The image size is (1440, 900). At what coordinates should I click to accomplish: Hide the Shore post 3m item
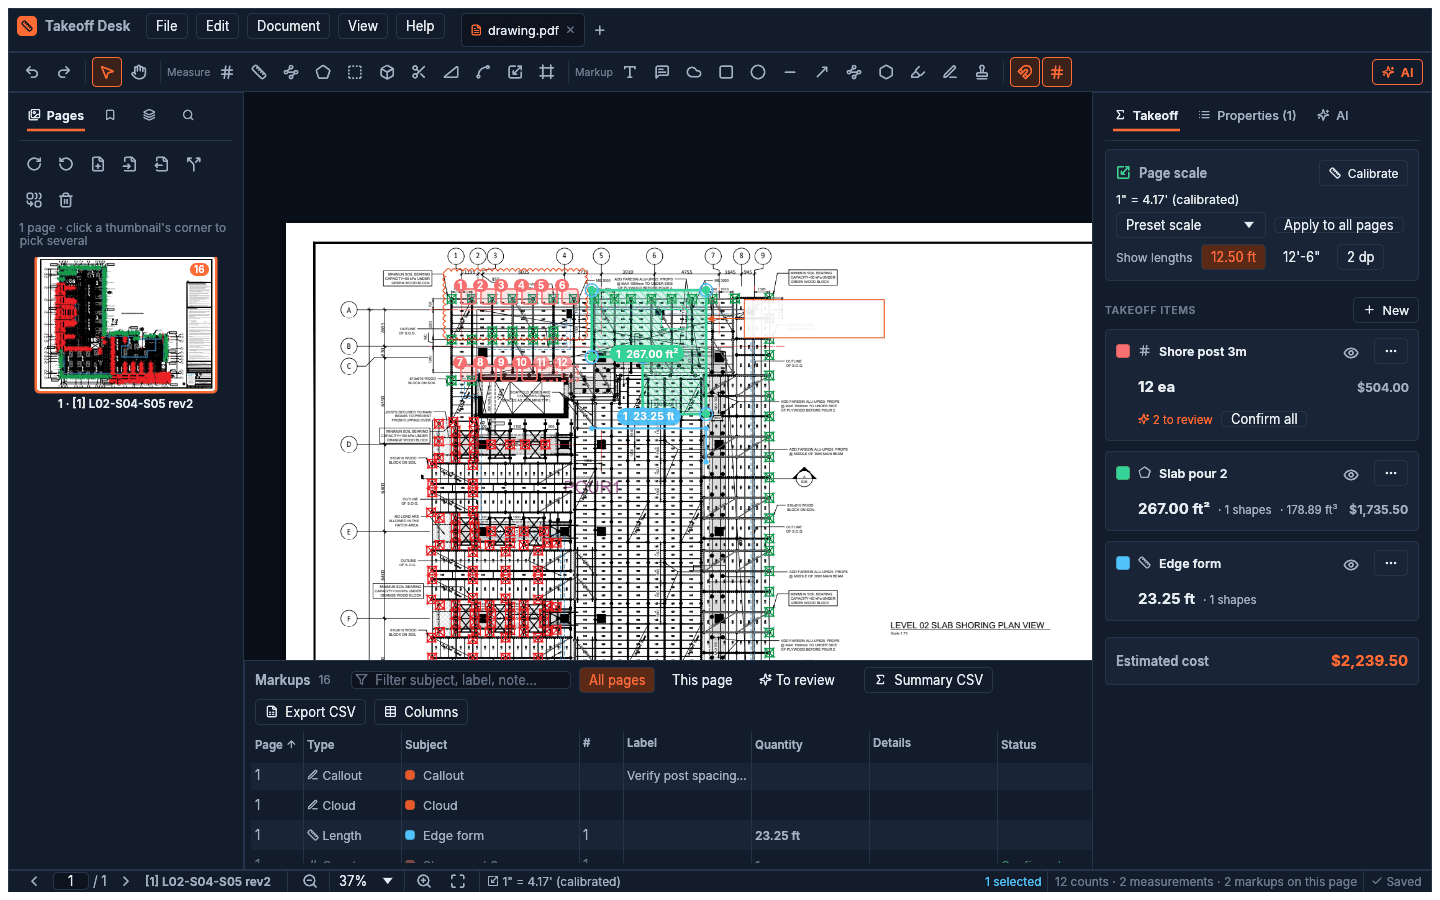tap(1351, 352)
